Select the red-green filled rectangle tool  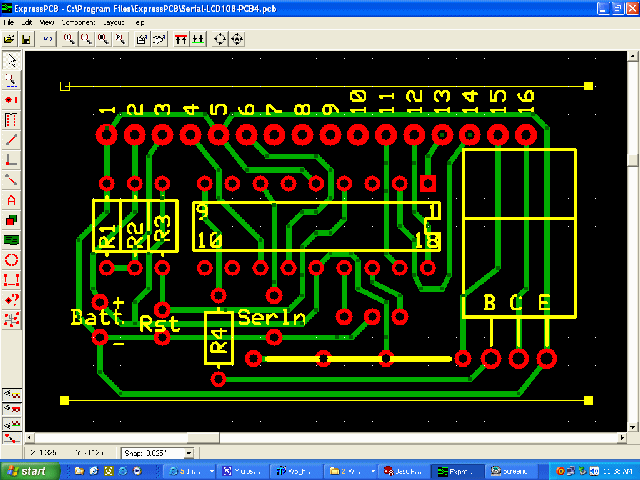[x=11, y=220]
